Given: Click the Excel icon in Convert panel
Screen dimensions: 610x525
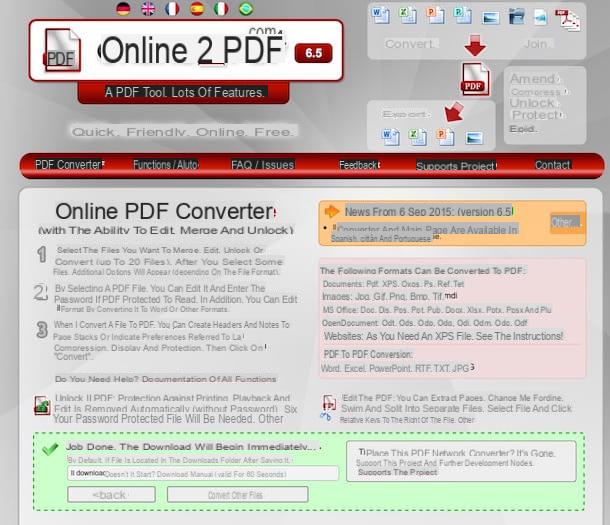Looking at the screenshot, I should point(407,15).
